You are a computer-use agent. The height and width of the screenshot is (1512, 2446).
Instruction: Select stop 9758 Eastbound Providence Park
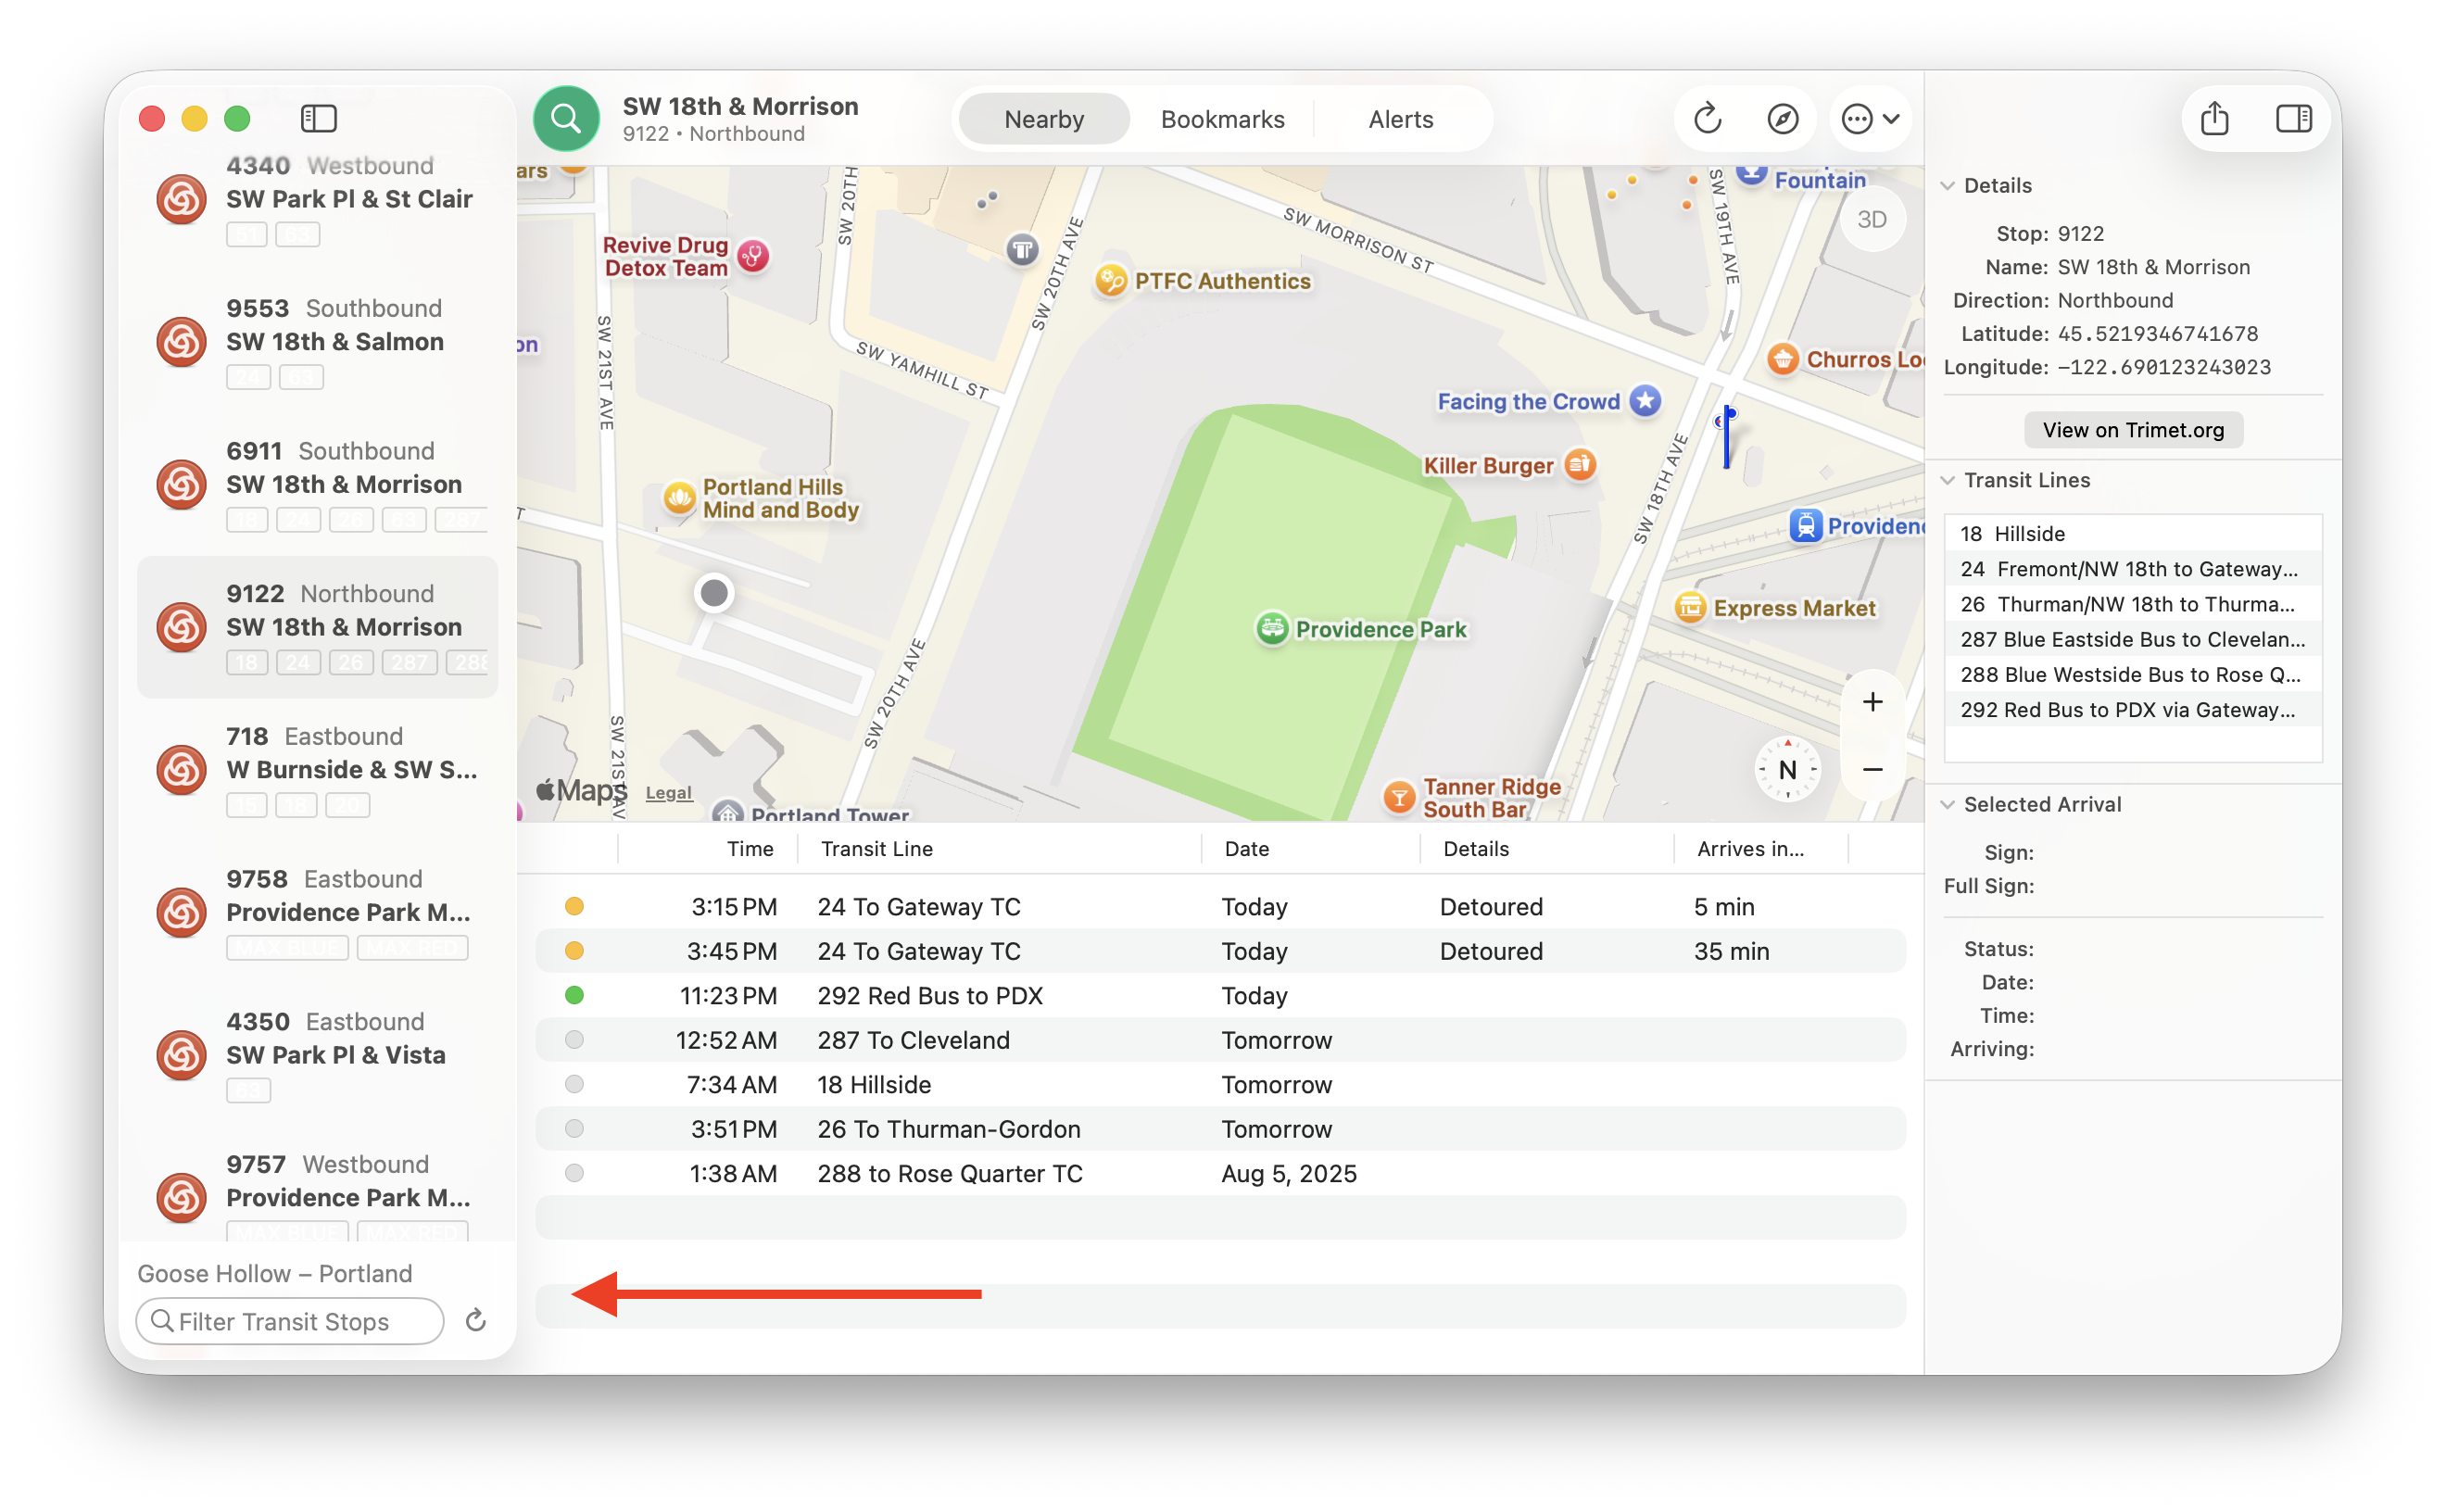[317, 913]
